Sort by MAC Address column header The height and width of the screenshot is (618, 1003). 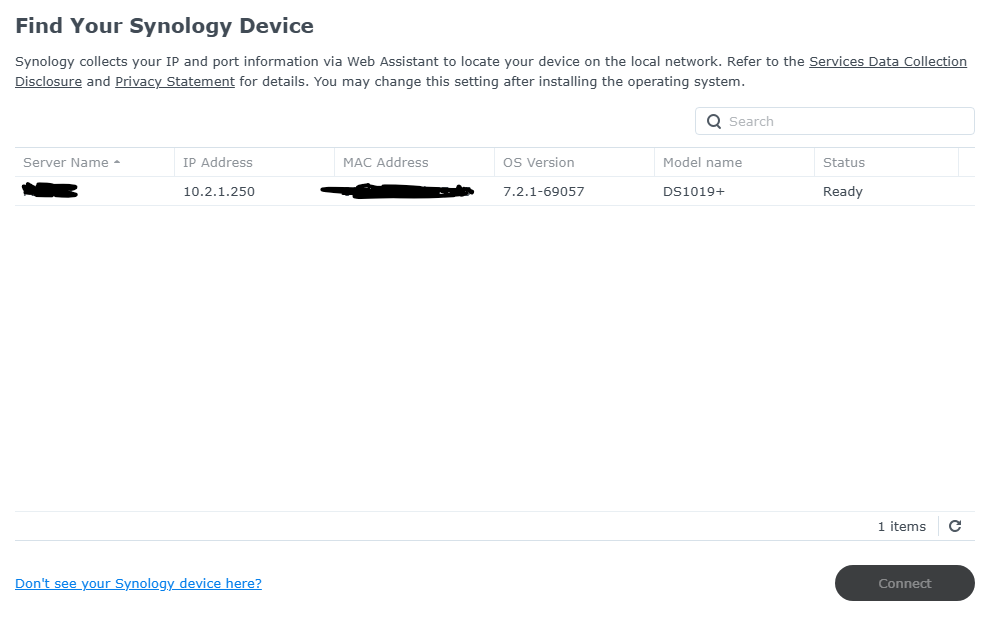(414, 162)
